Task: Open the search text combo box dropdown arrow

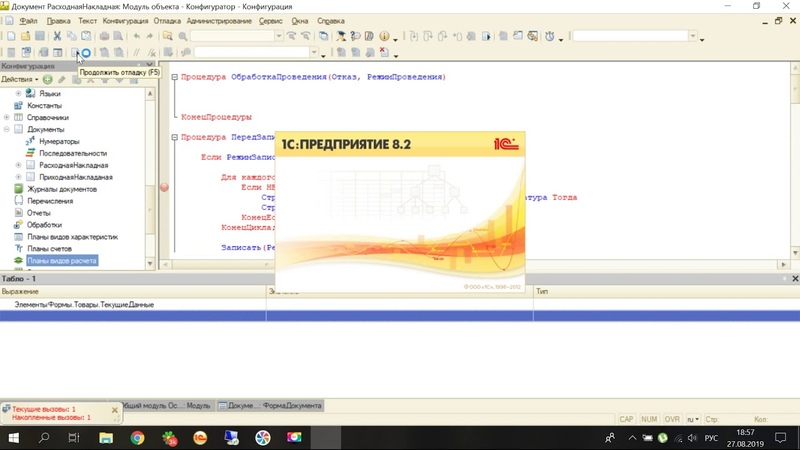Action: [279, 36]
